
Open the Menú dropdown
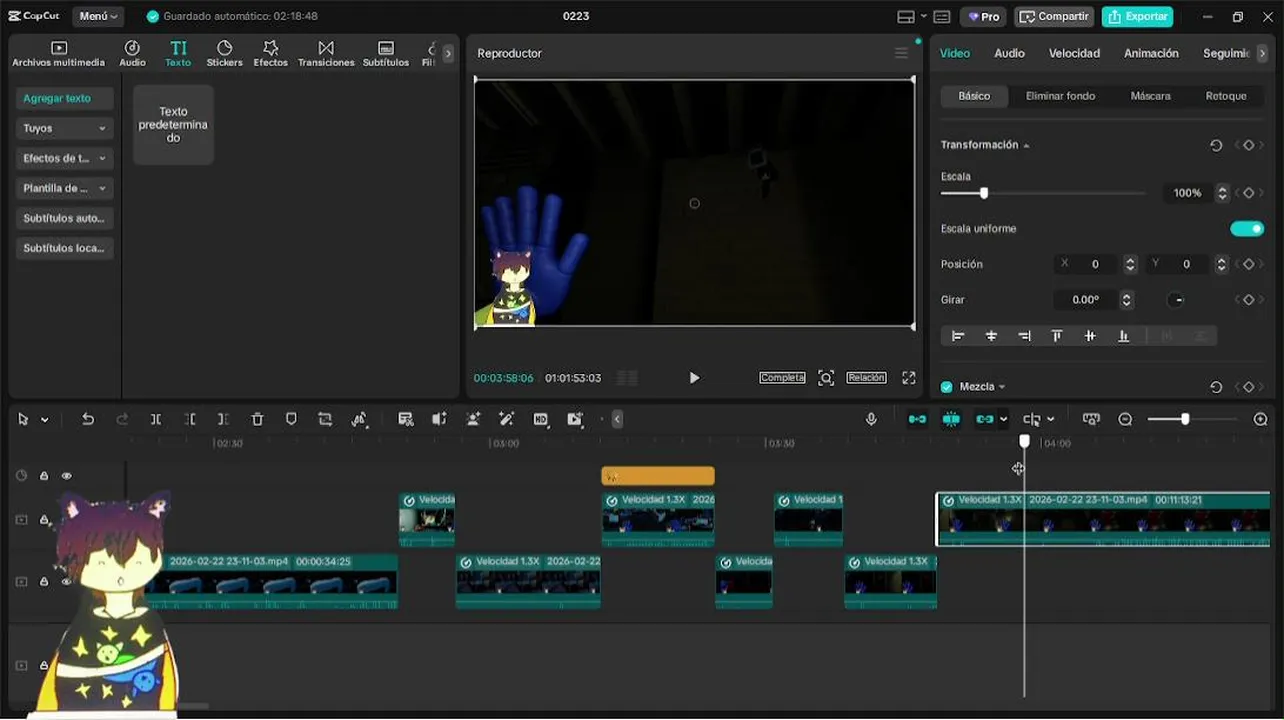coord(98,16)
